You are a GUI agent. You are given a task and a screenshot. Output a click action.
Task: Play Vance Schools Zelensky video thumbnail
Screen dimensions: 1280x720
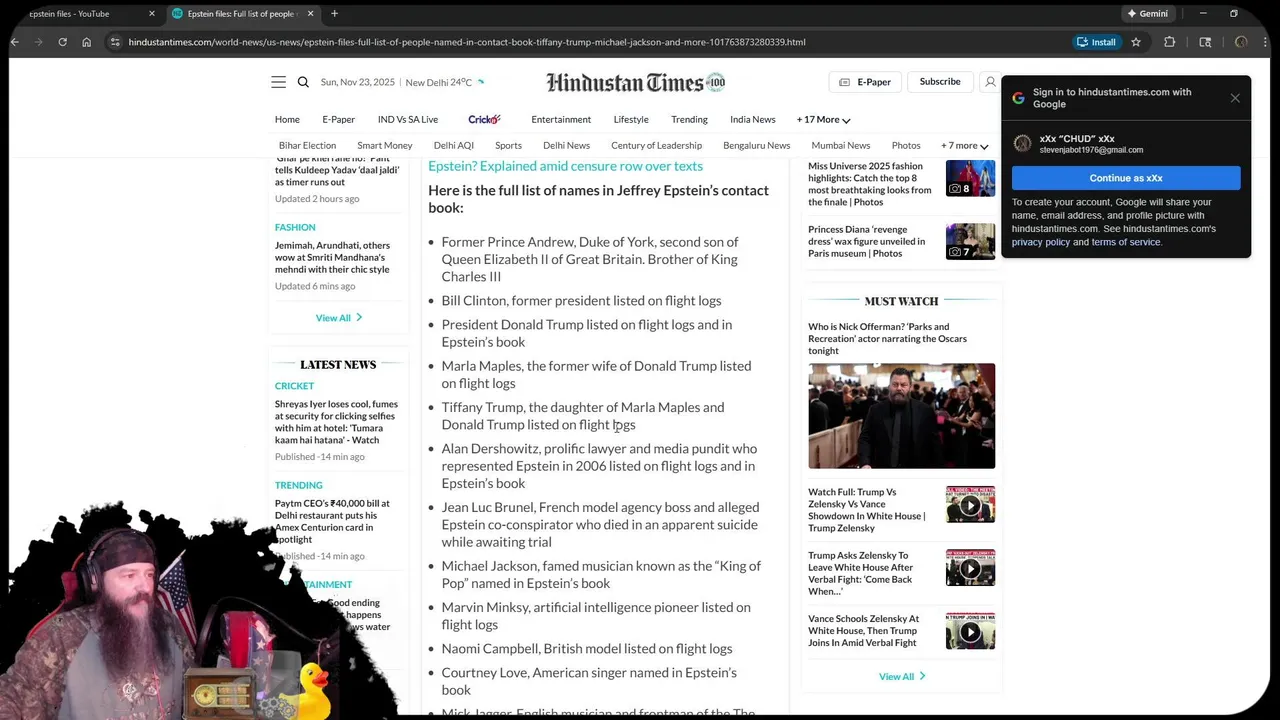click(x=970, y=631)
